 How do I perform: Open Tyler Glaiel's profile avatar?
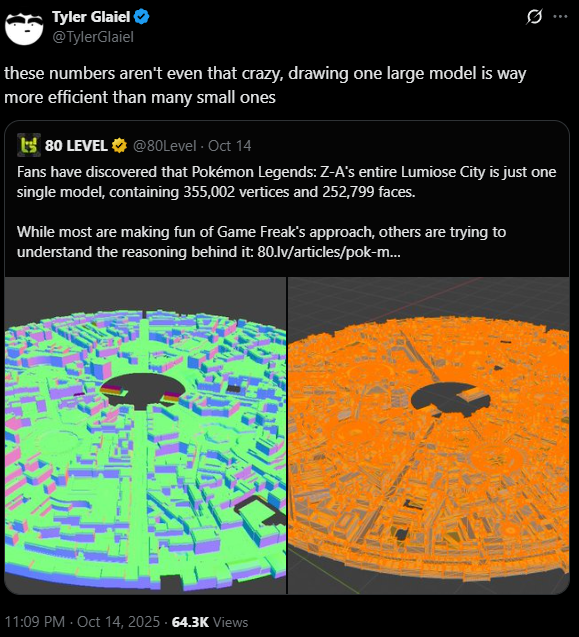[24, 28]
